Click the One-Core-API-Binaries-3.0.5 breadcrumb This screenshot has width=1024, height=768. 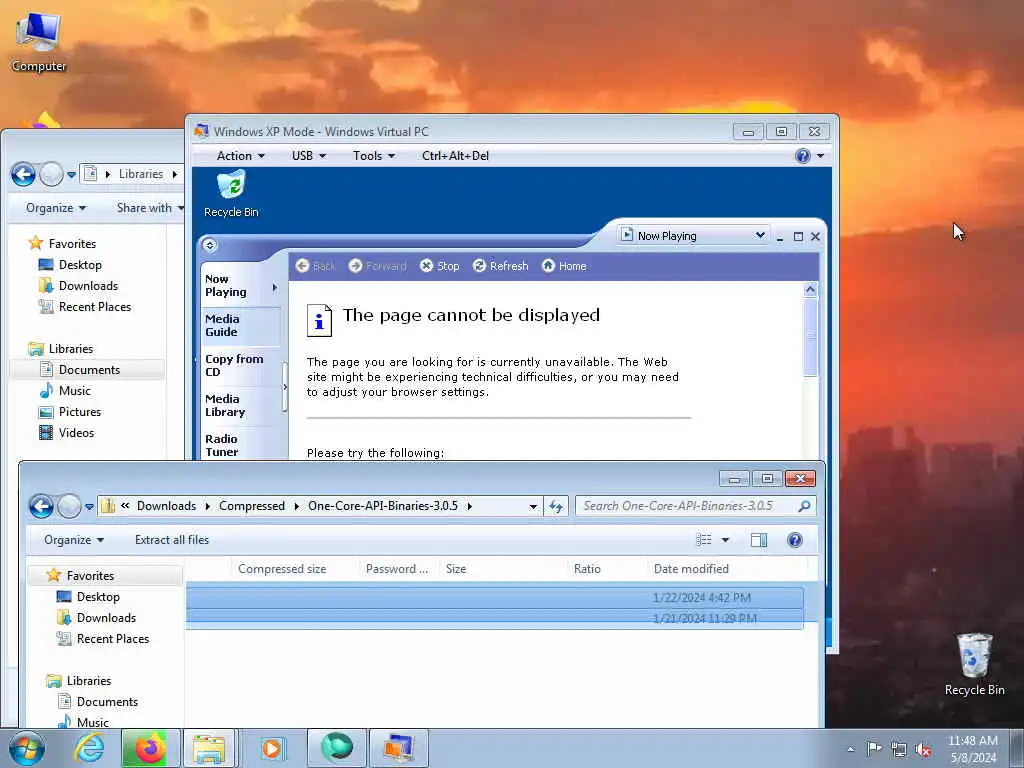coord(383,506)
